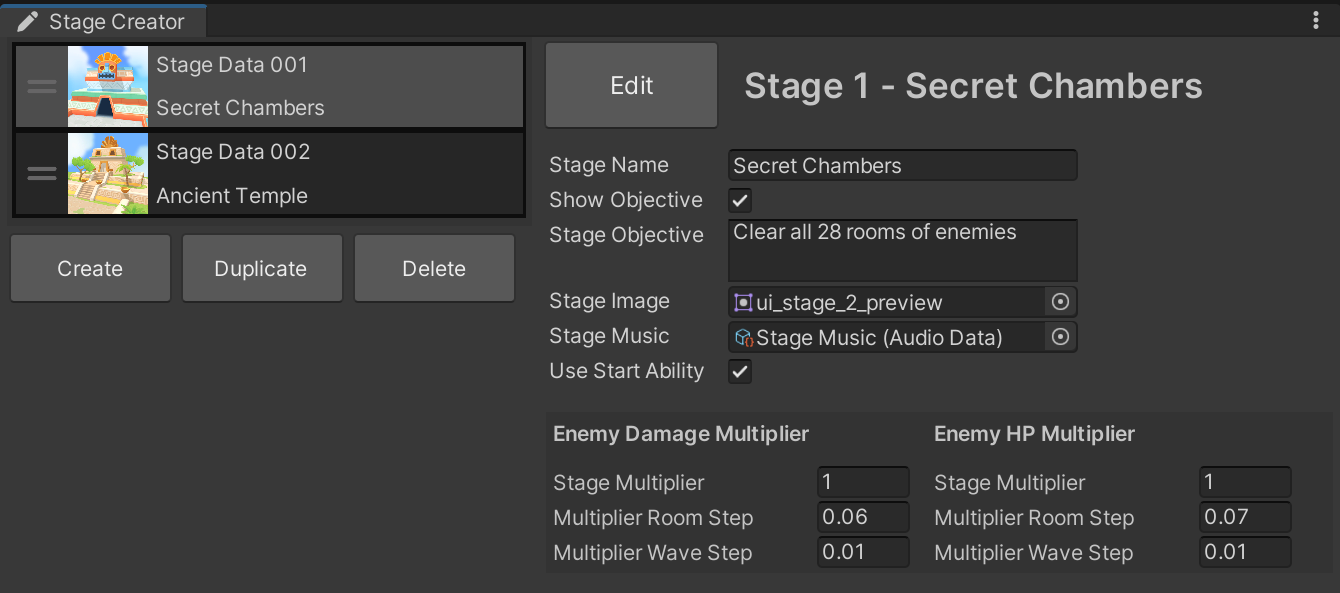Delete the selected stage

tap(434, 268)
